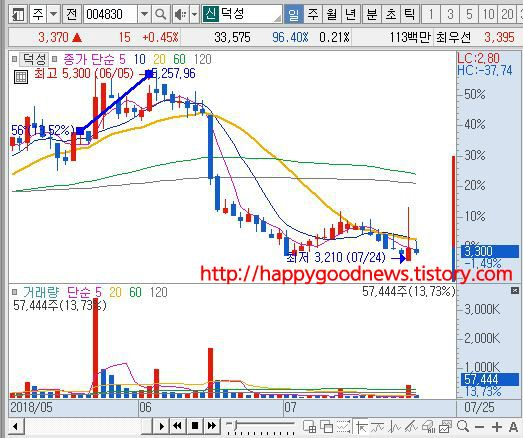This screenshot has height=438, width=523.
Task: Click the pencil drawing tool icon
Action: [x=412, y=427]
